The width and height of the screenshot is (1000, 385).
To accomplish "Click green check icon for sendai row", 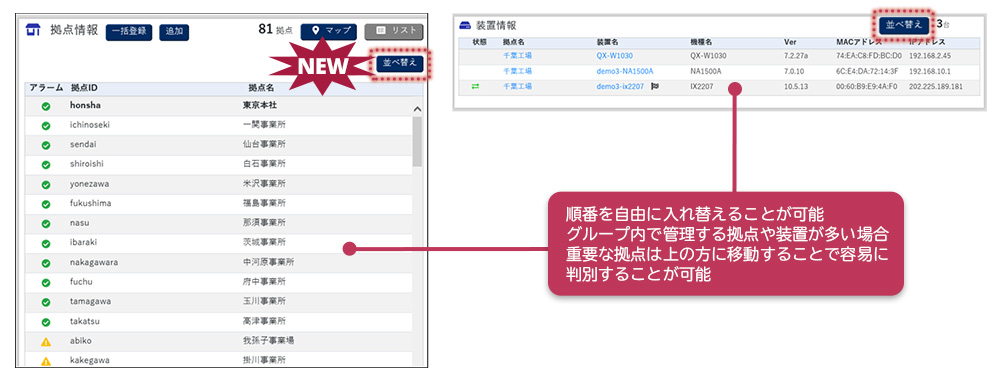I will coord(46,145).
